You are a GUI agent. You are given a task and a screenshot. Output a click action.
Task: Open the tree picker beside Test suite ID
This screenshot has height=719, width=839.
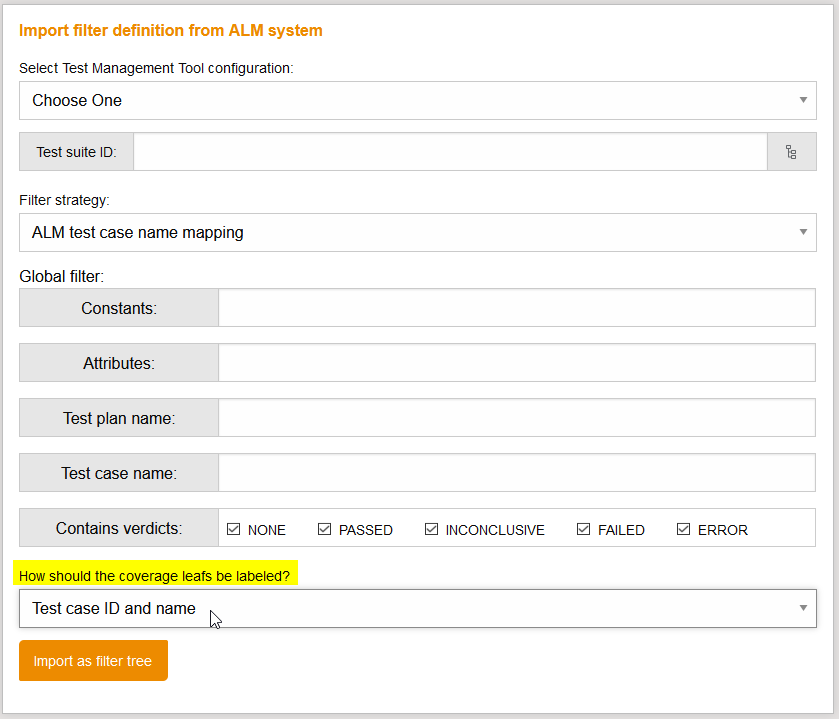[x=791, y=151]
